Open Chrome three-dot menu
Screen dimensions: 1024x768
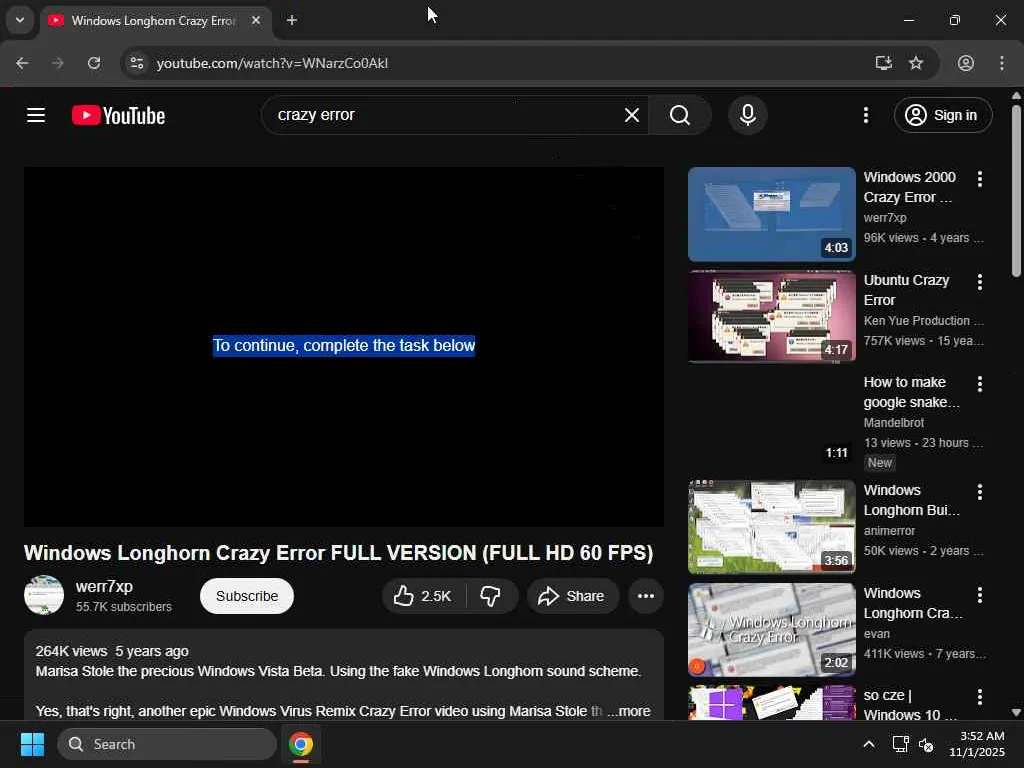click(x=1002, y=63)
